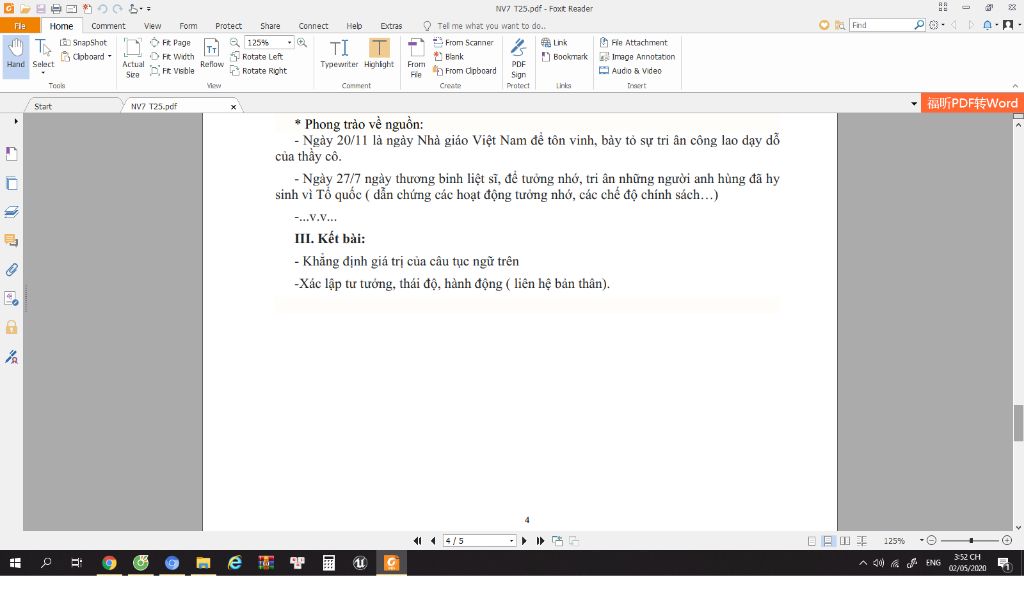Viewport: 1024px width, 591px height.
Task: Open the Attachments paperclip panel
Action: pyautogui.click(x=11, y=269)
